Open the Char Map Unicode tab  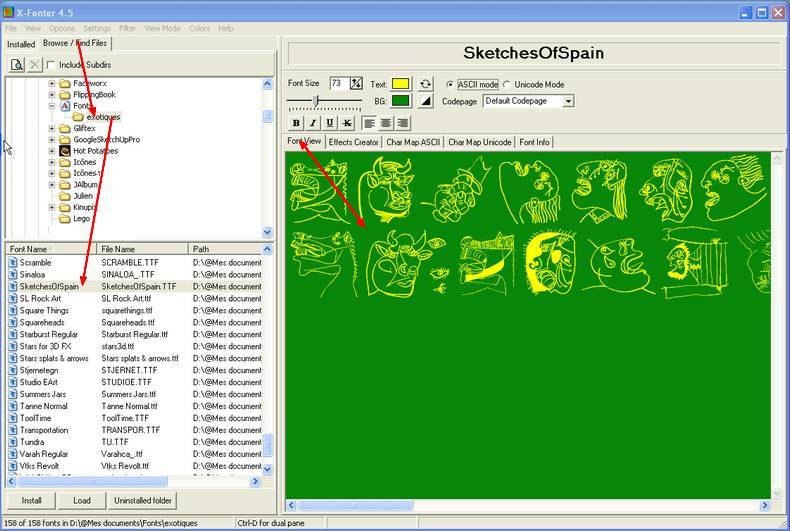(480, 143)
